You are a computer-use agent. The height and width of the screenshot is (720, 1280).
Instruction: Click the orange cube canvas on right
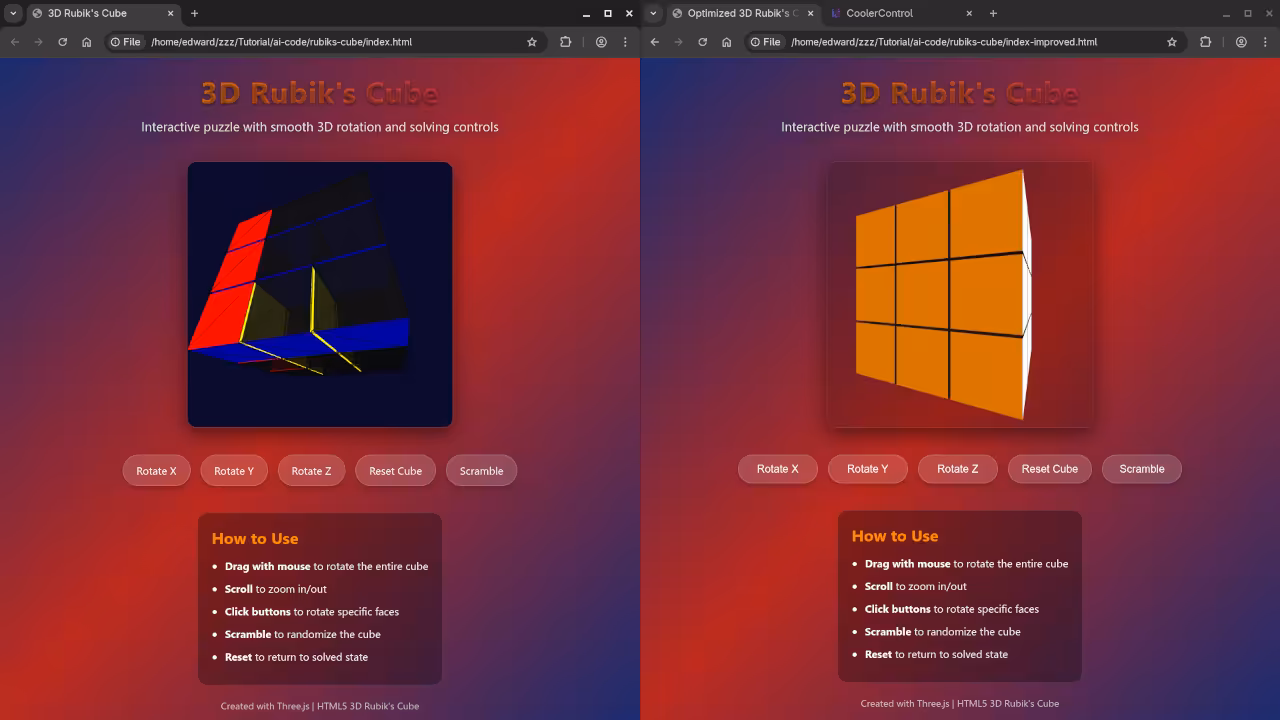(940, 295)
